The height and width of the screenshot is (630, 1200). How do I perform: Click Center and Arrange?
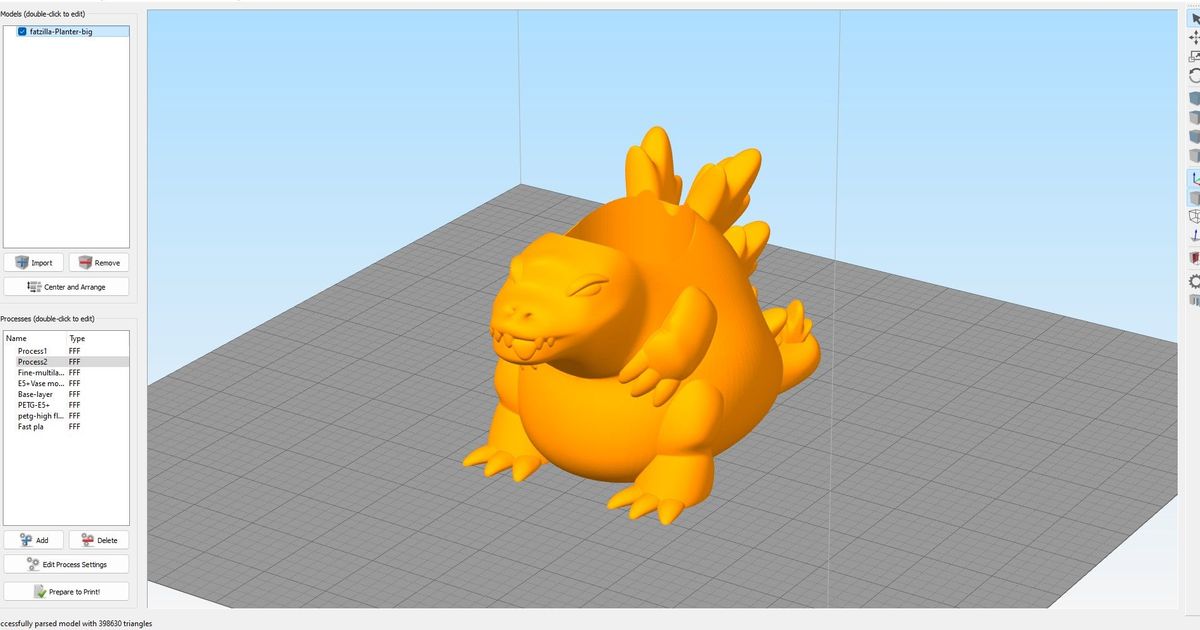(66, 286)
